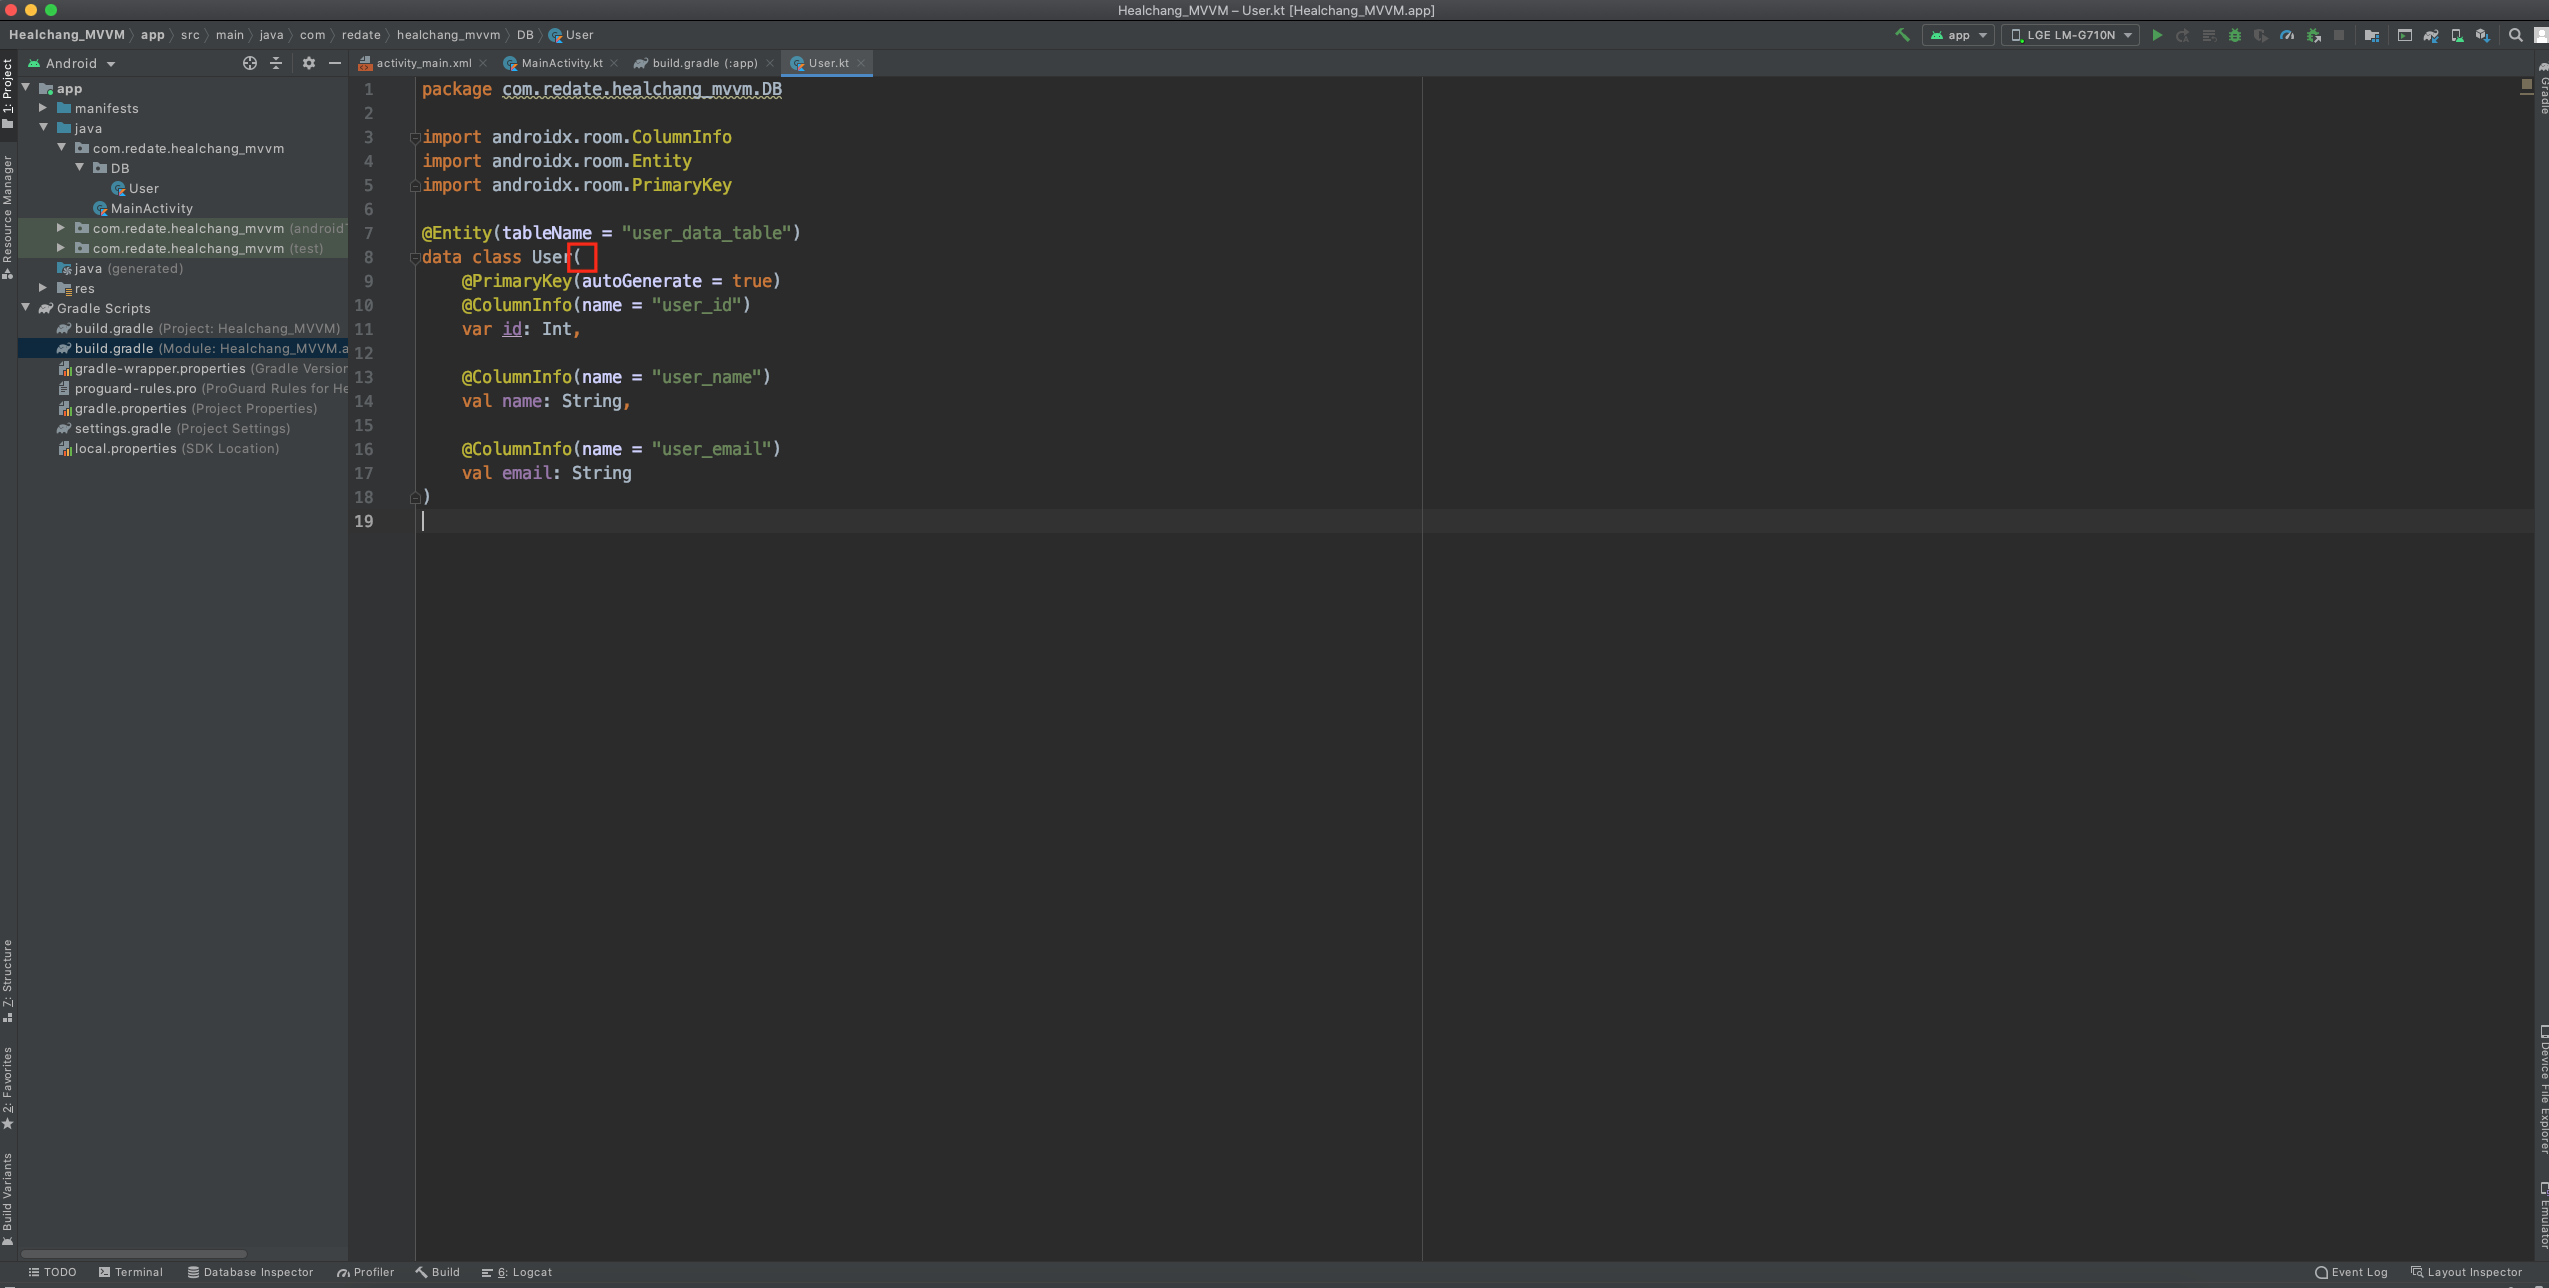This screenshot has width=2549, height=1288.
Task: Switch to the MainActivity.kt editor tab
Action: [561, 63]
